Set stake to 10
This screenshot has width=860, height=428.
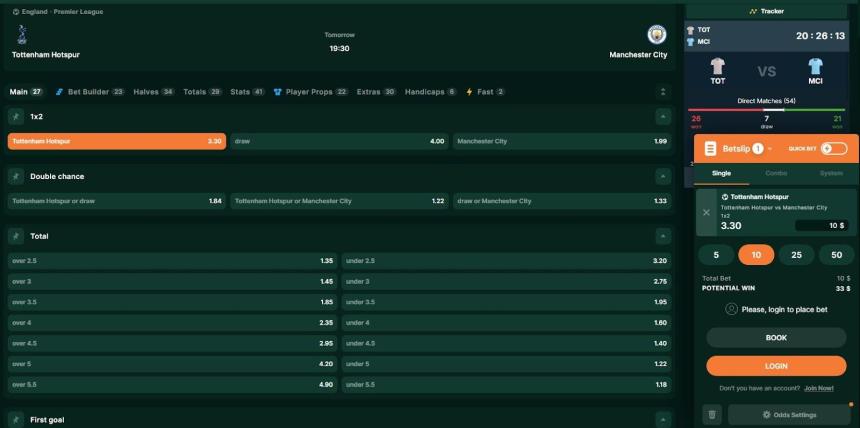(x=756, y=255)
